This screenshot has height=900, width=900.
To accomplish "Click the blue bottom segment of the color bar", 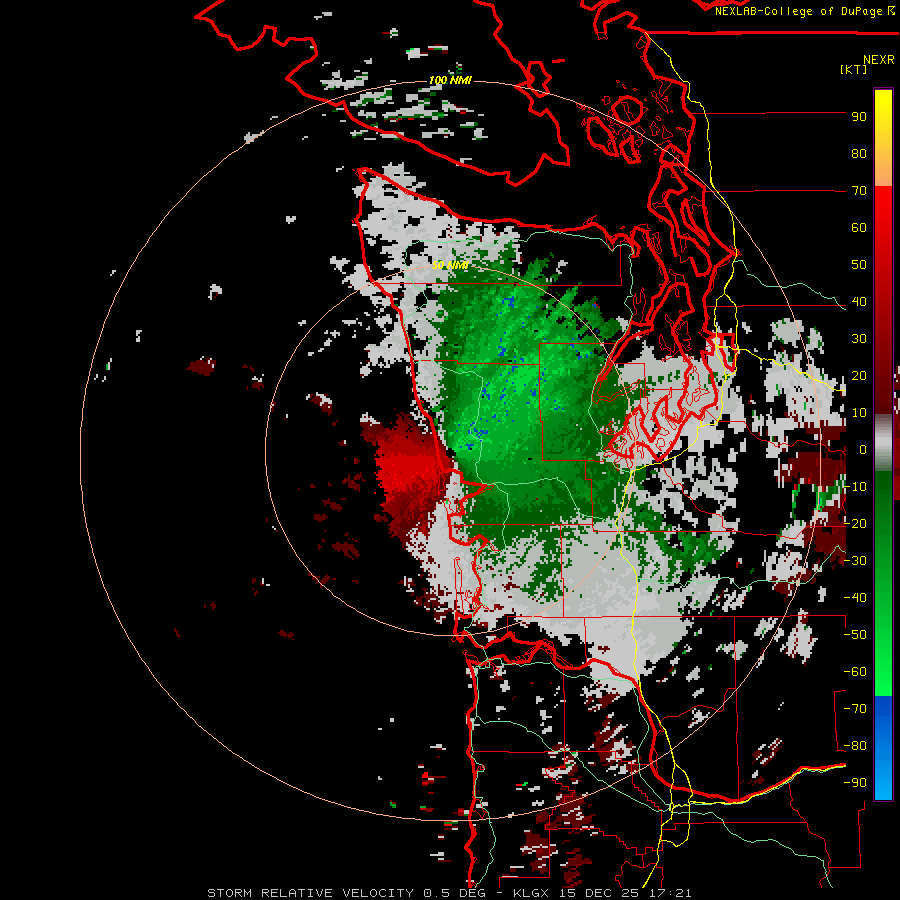I will coord(883,748).
